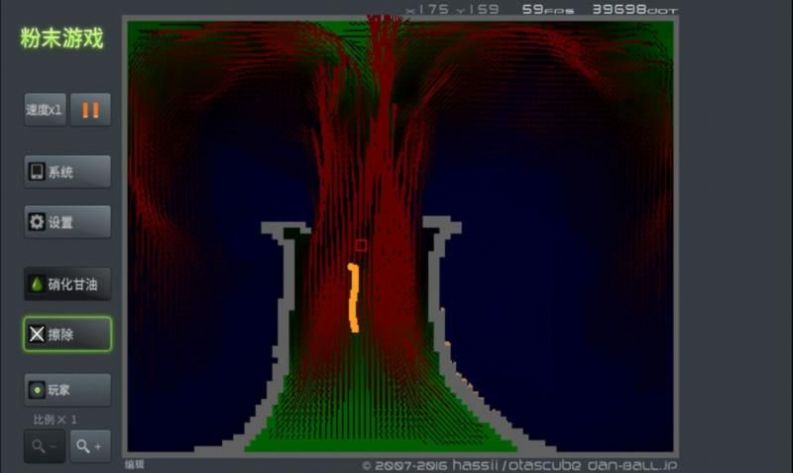The height and width of the screenshot is (473, 793).
Task: Open the 设置 settings gear button
Action: pos(67,222)
